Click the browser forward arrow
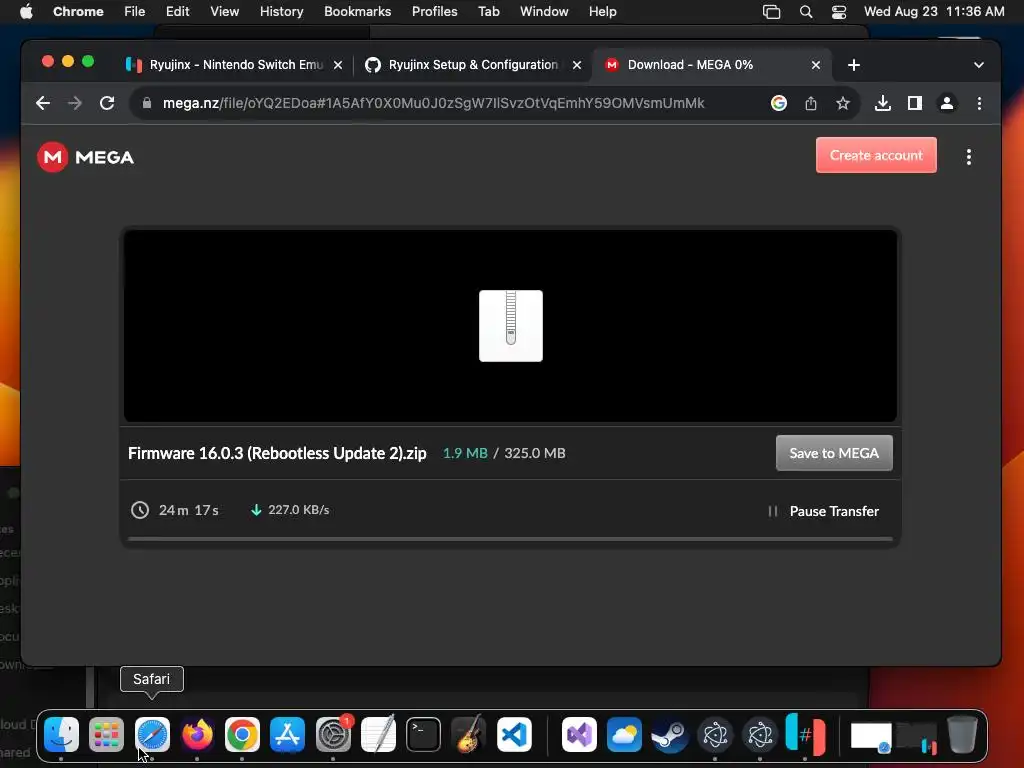Viewport: 1024px width, 768px height. pos(75,103)
